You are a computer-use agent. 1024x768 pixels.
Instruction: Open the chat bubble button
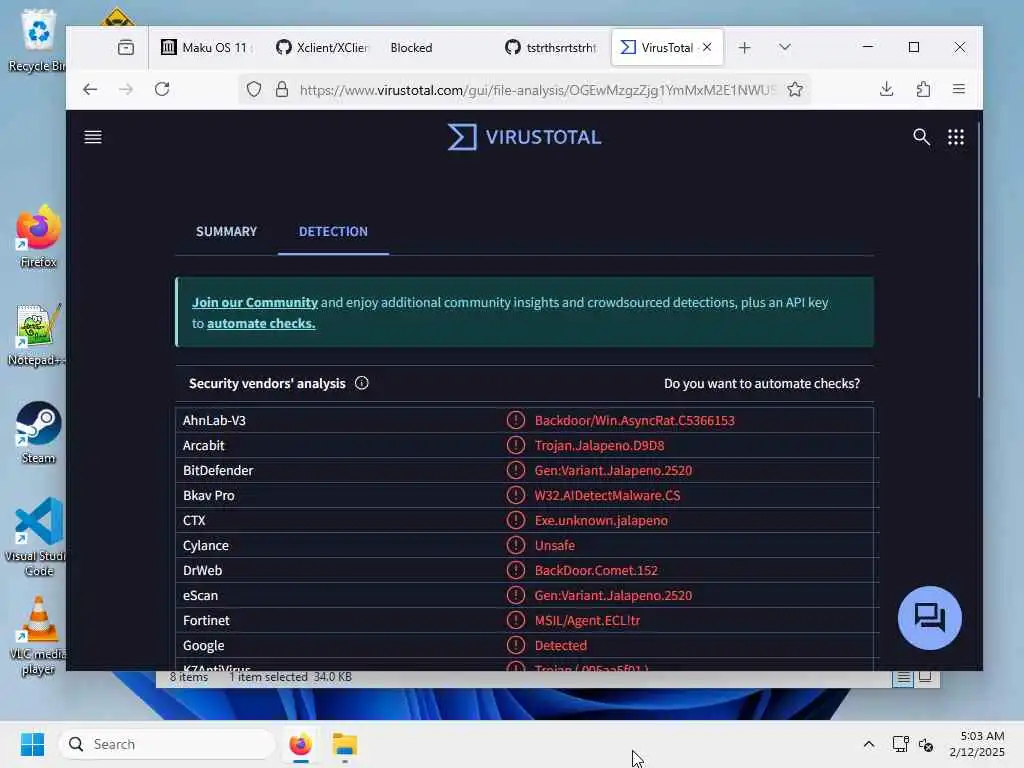[929, 618]
